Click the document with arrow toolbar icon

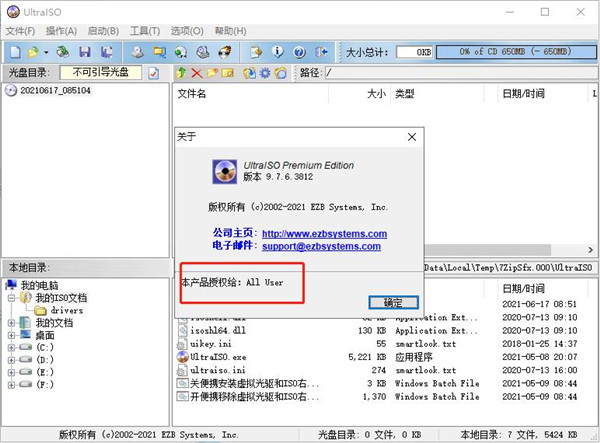click(256, 52)
